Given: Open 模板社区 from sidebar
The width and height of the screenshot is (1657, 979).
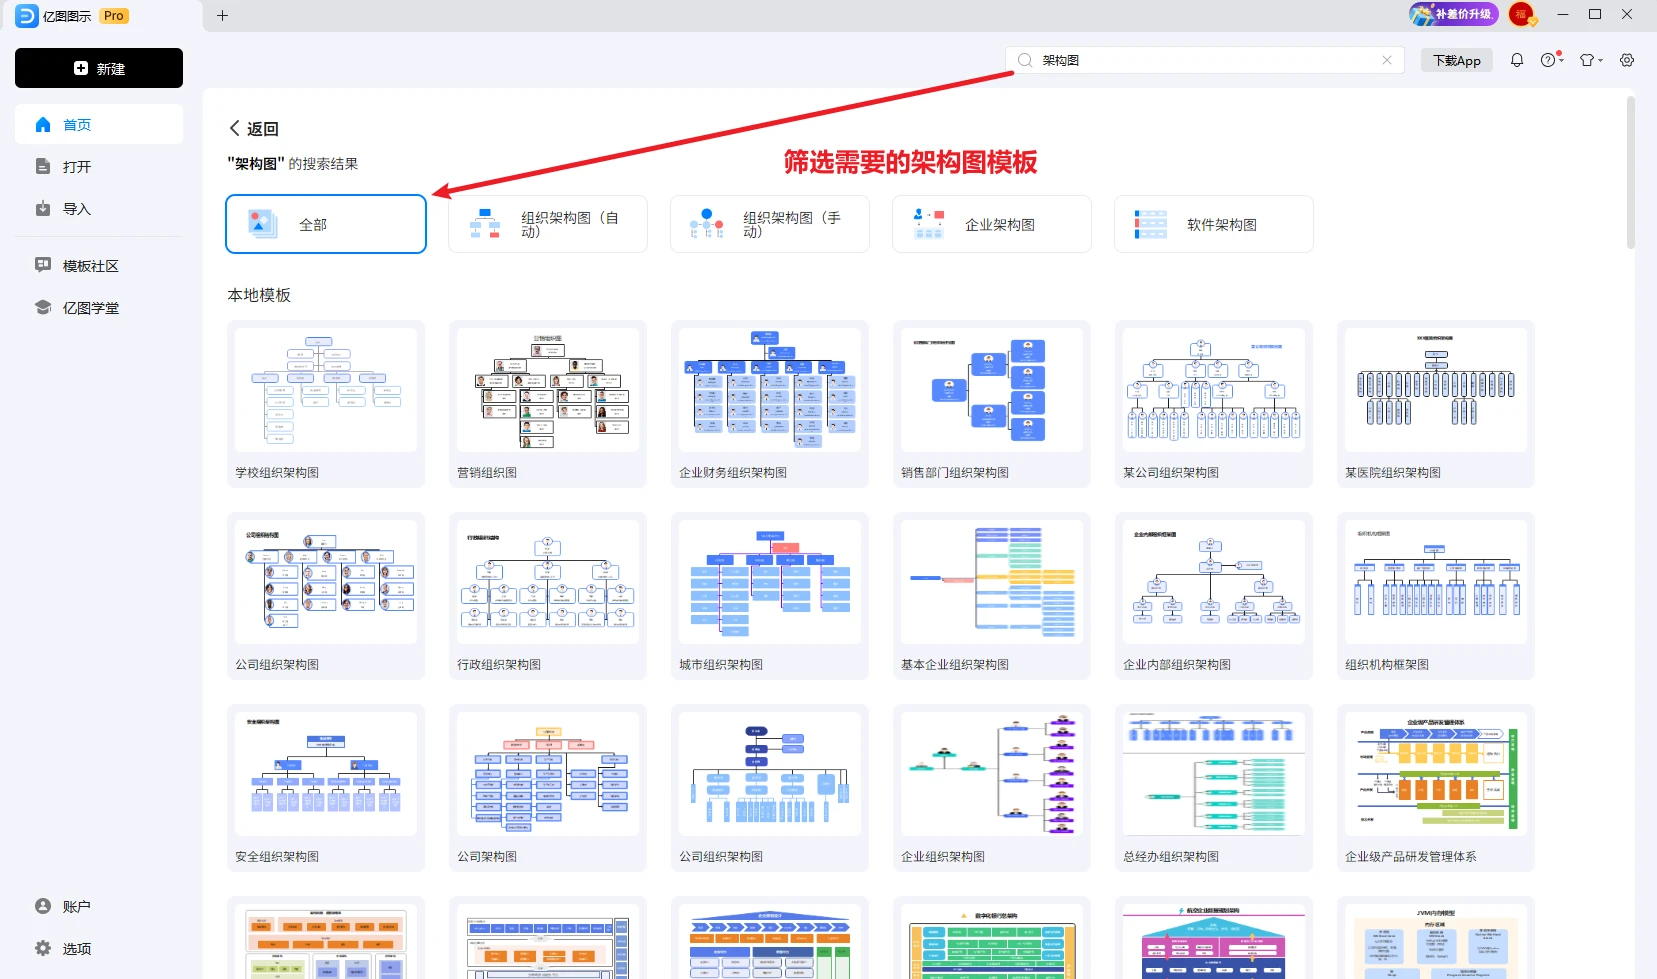Looking at the screenshot, I should [99, 266].
